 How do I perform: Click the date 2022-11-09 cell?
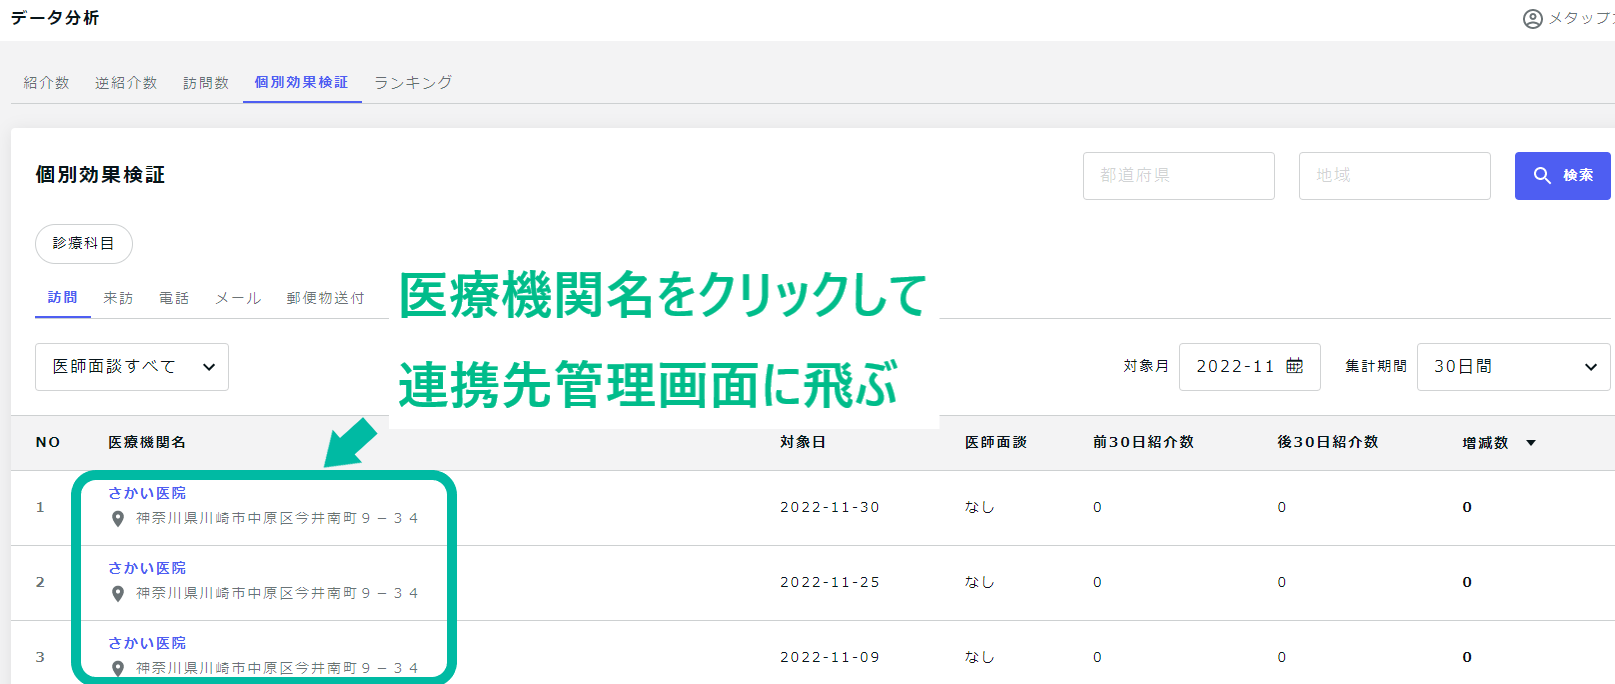(x=830, y=657)
